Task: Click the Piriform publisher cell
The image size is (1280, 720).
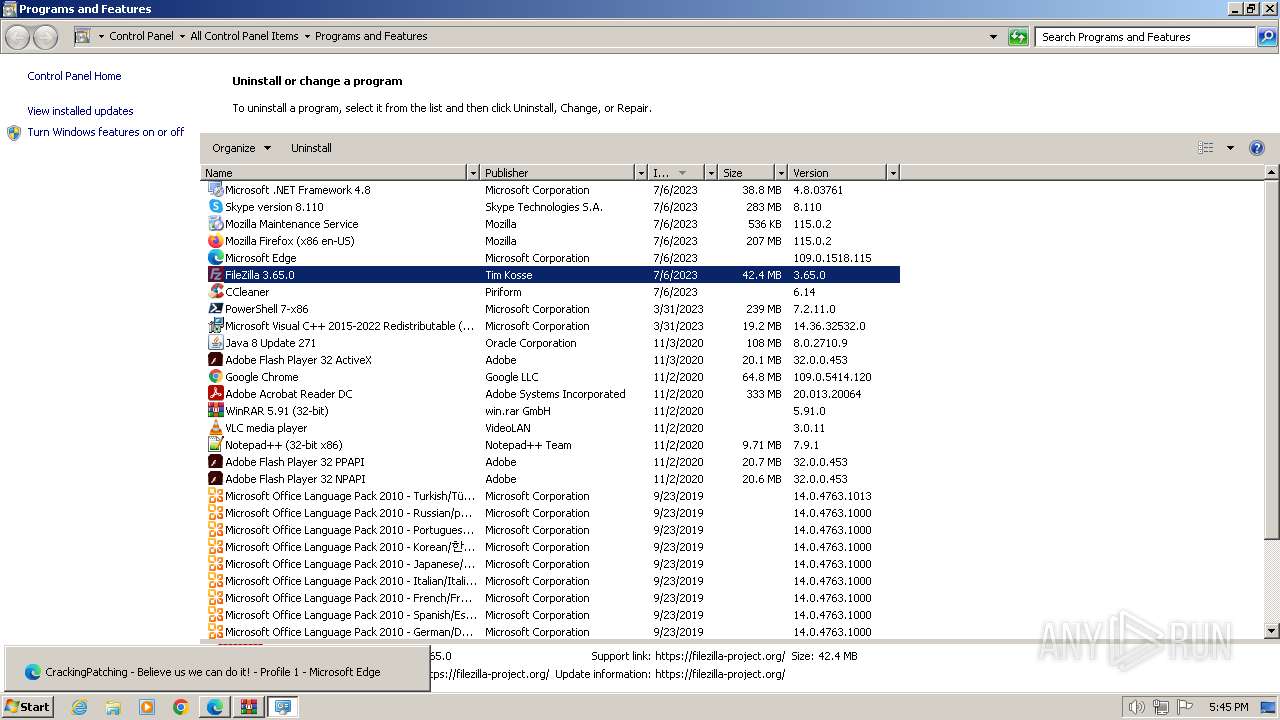Action: pos(503,292)
